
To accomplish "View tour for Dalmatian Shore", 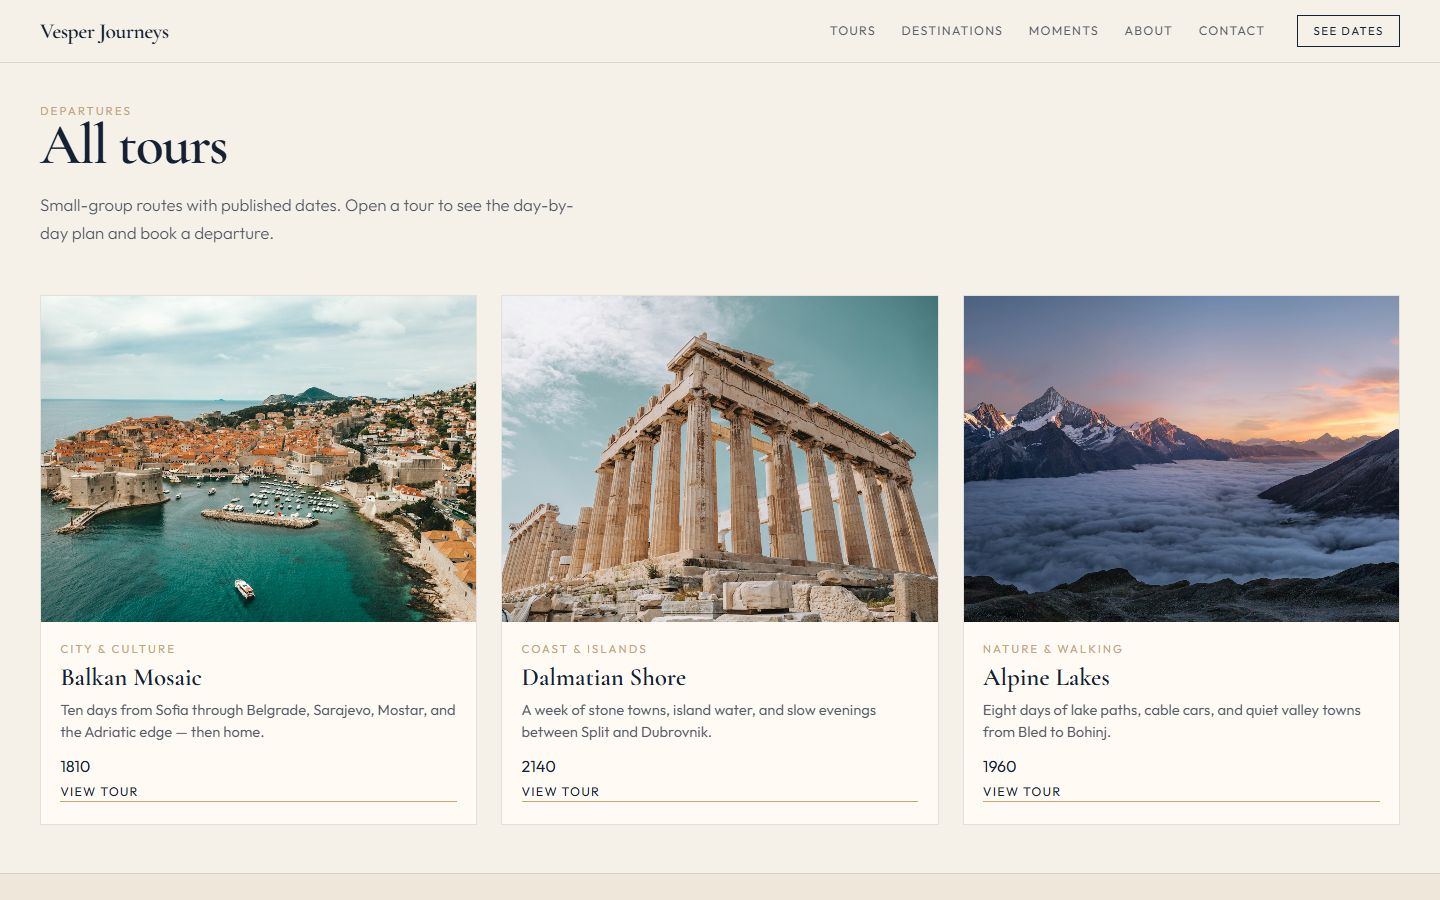I will point(719,792).
